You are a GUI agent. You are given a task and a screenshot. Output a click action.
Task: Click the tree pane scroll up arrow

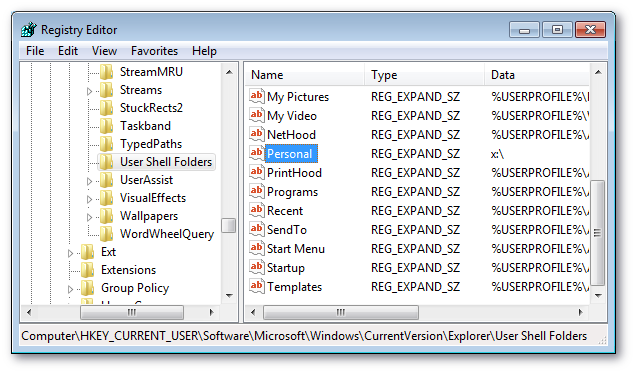point(229,72)
